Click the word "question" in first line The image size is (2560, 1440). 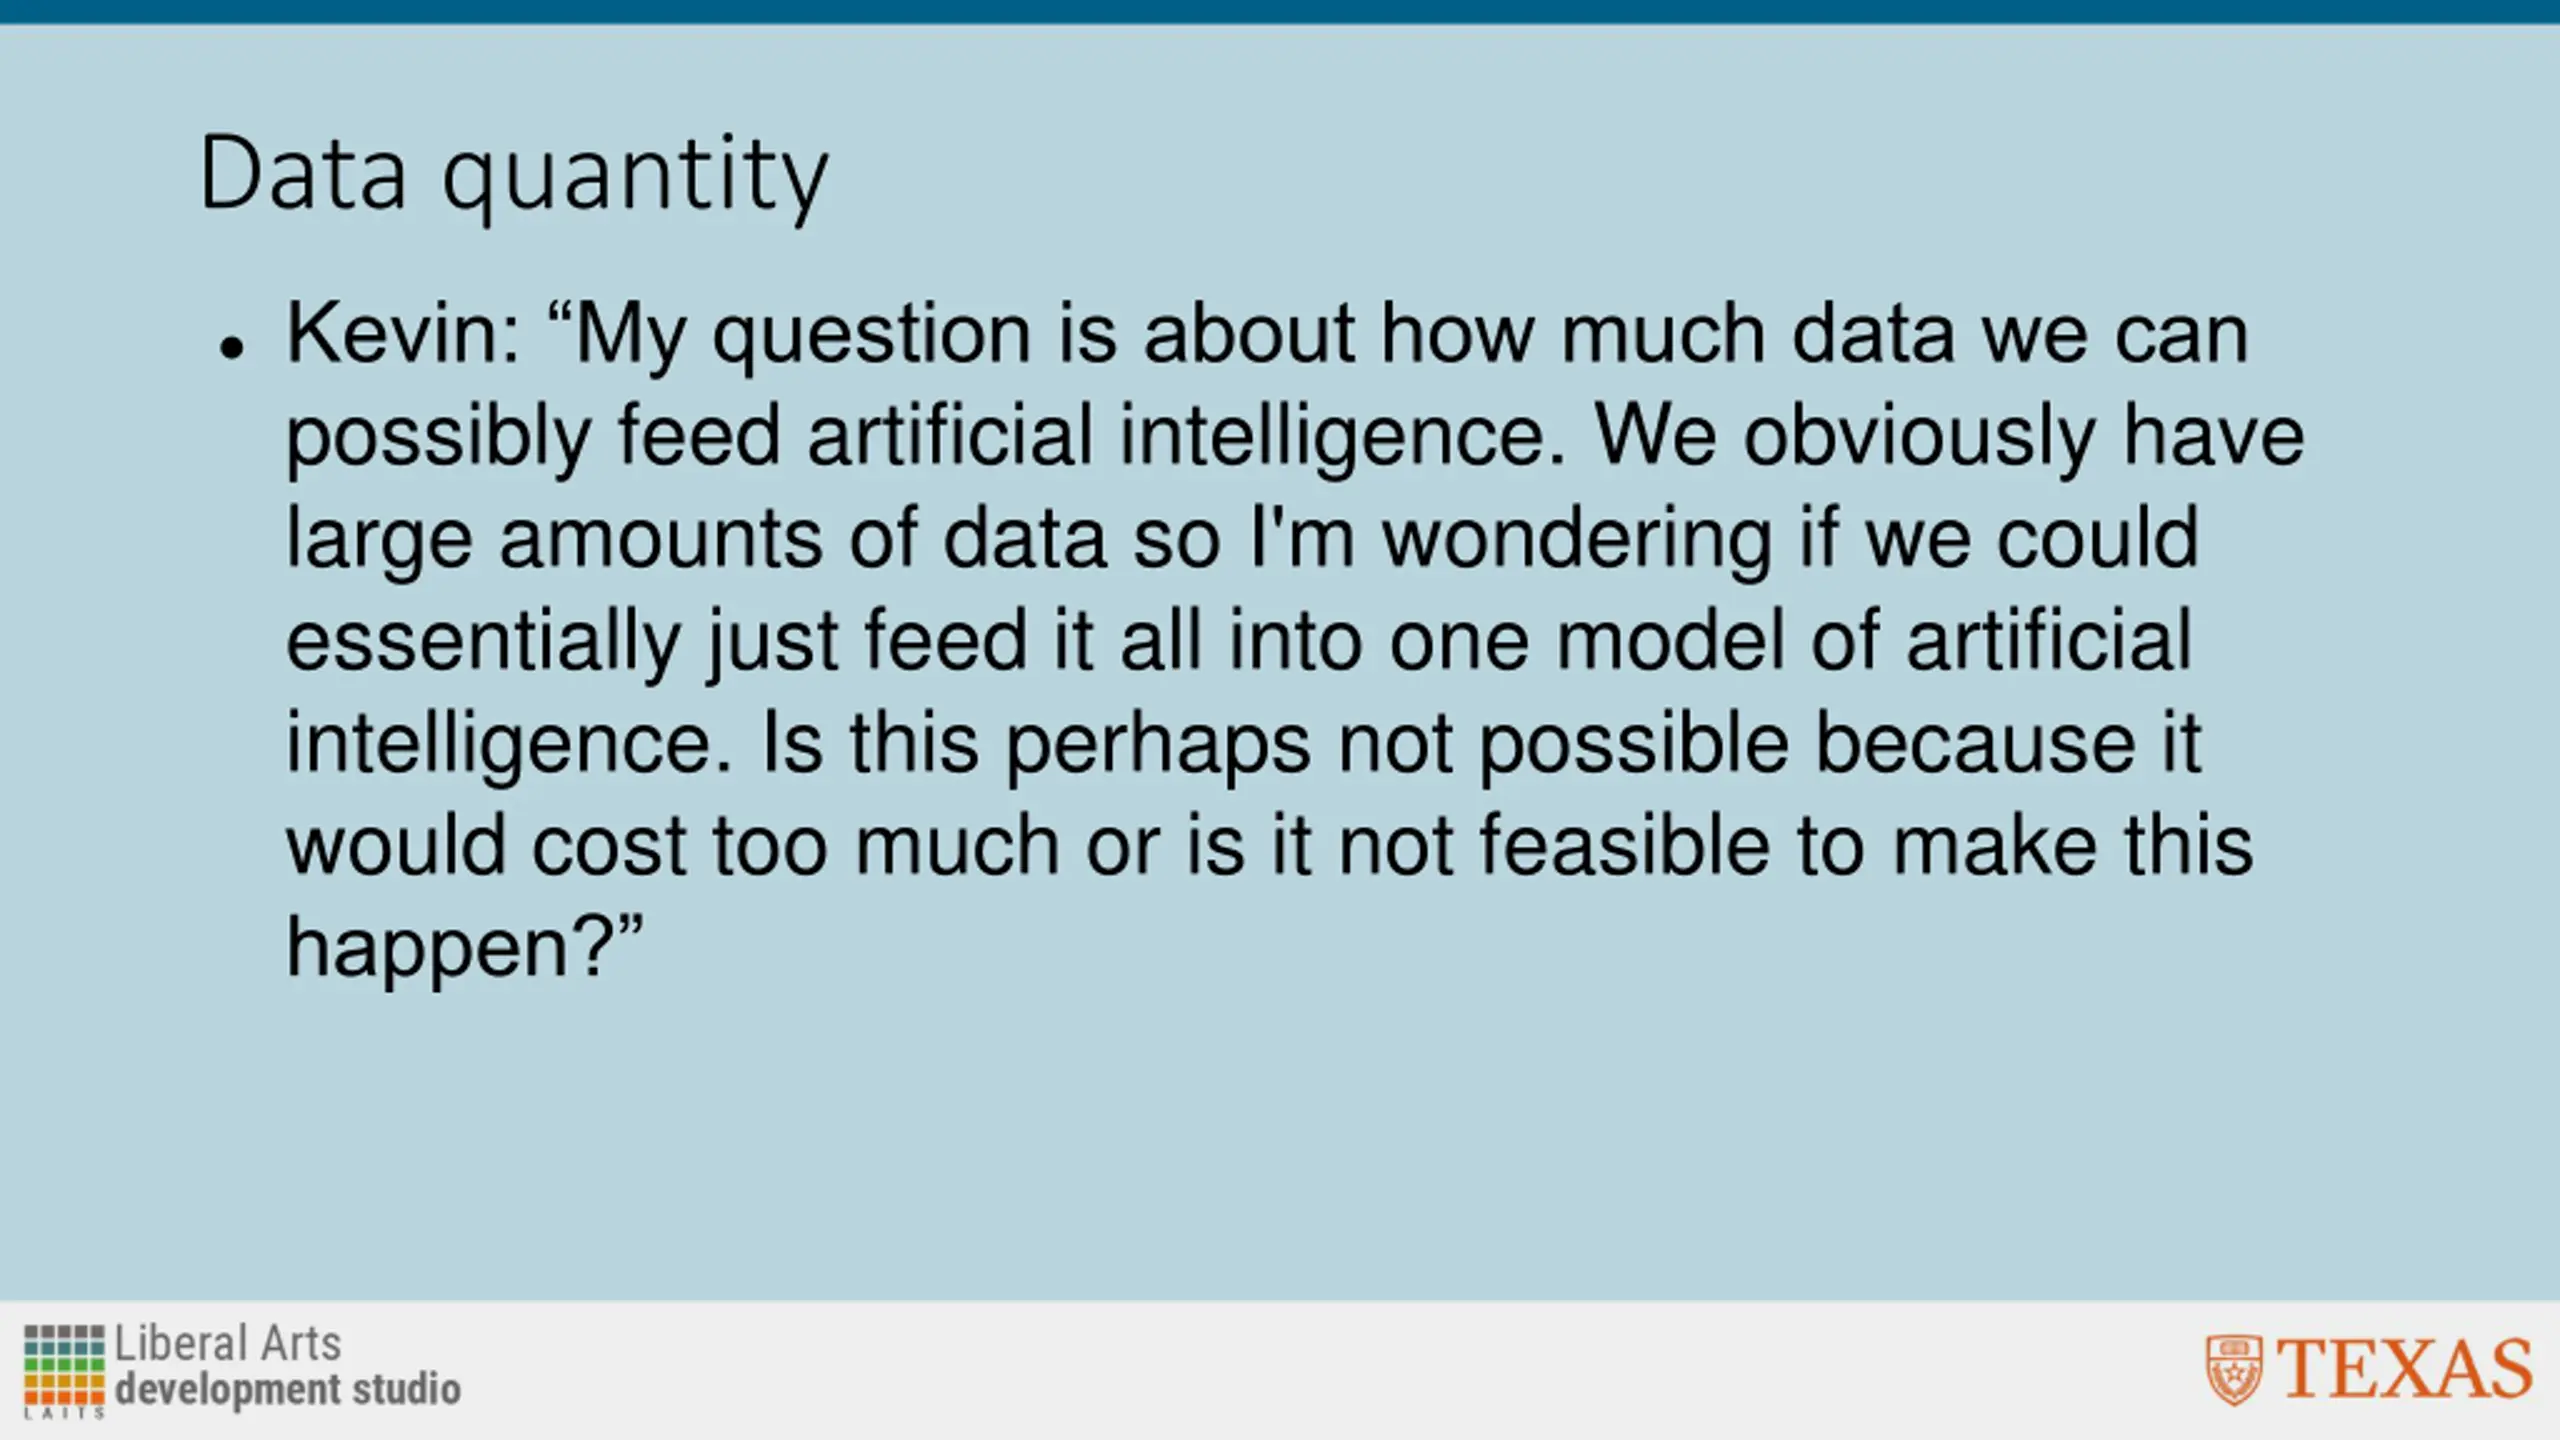click(871, 336)
